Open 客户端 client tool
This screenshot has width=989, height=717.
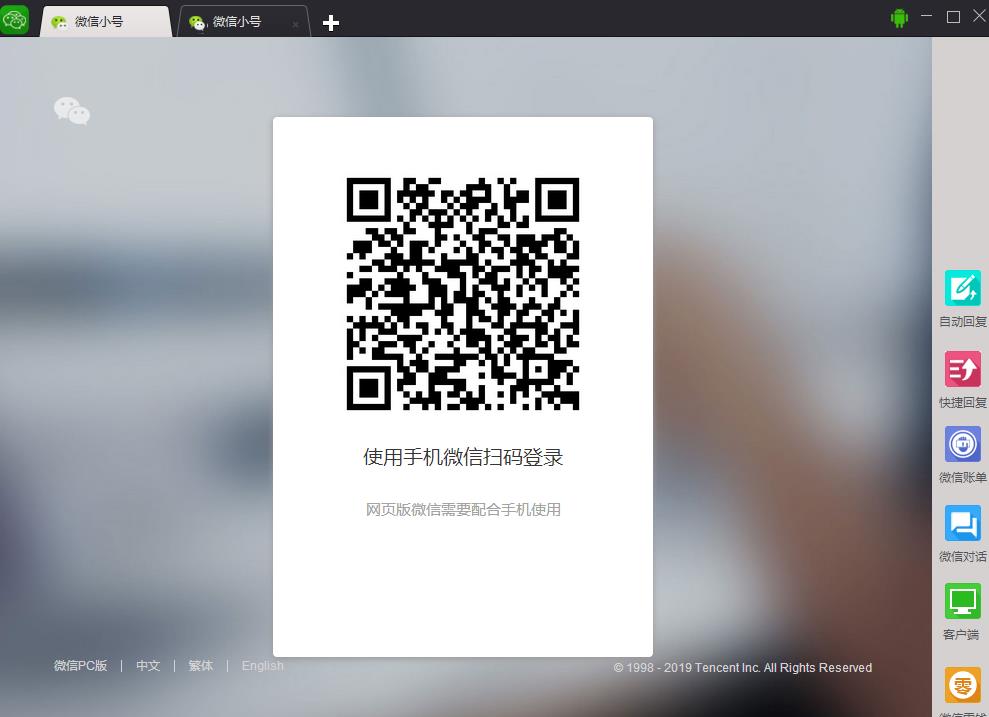[962, 612]
